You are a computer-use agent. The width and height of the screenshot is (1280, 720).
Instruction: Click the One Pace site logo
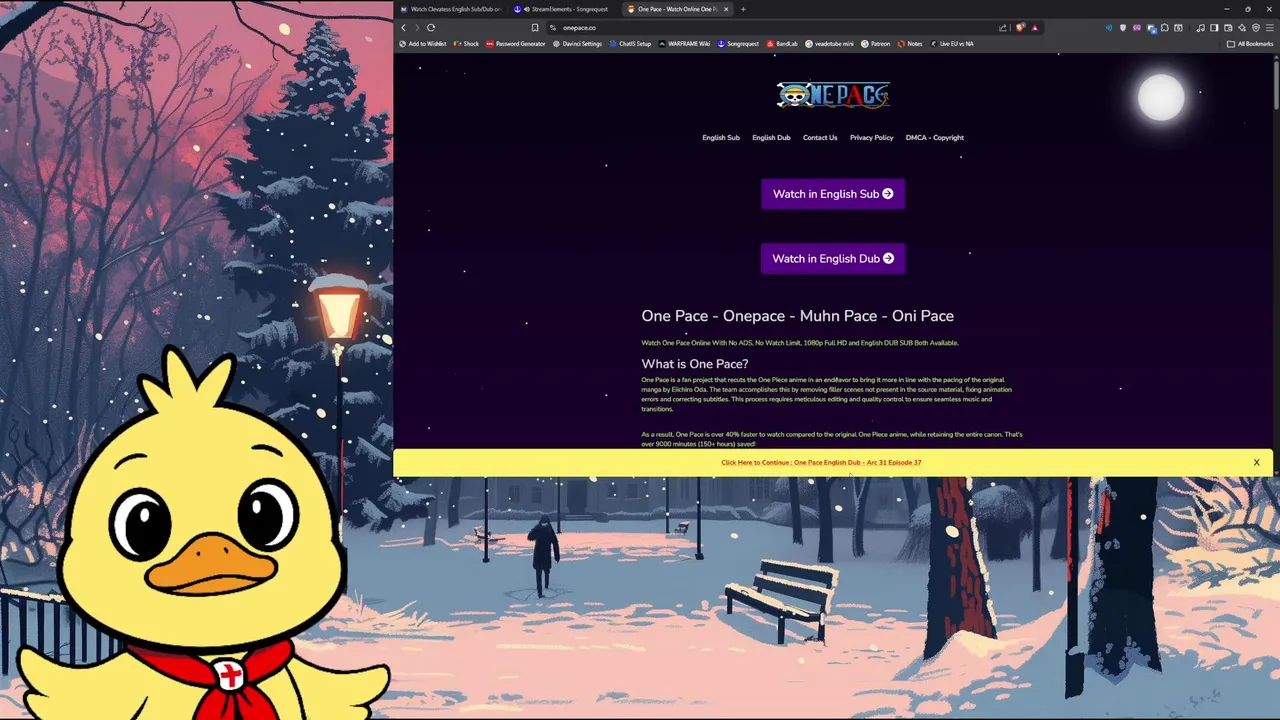[x=833, y=95]
